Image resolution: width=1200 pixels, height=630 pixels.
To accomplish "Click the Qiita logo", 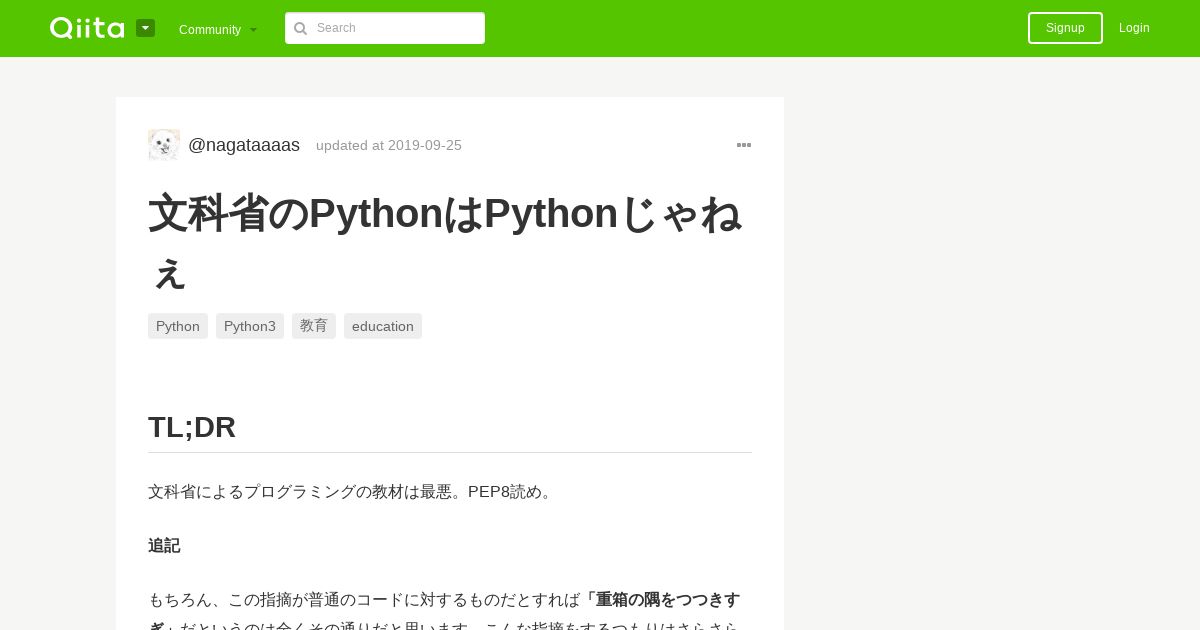I will point(87,28).
